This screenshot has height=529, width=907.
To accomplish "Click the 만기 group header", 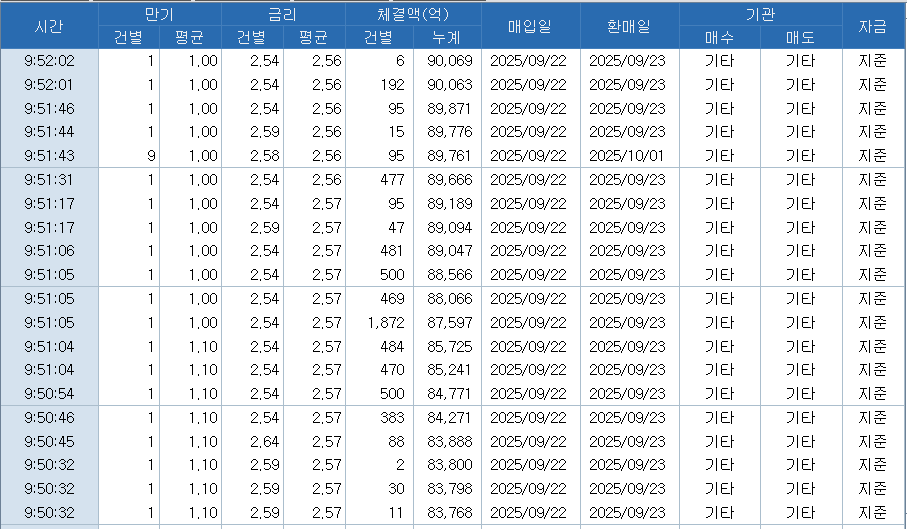I will point(159,15).
